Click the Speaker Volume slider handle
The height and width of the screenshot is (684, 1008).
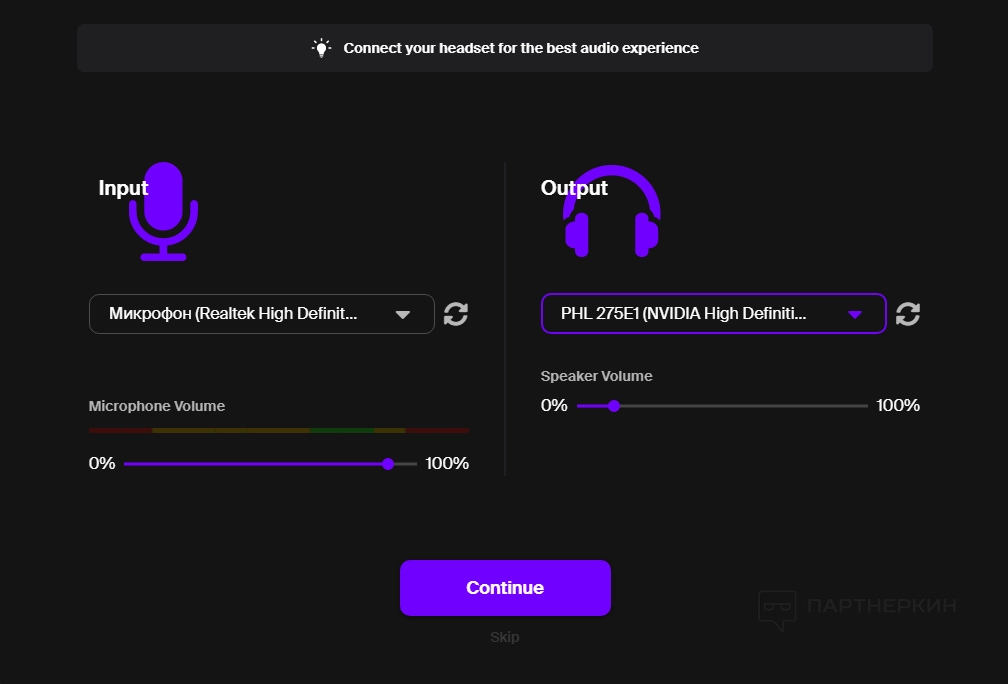point(614,406)
